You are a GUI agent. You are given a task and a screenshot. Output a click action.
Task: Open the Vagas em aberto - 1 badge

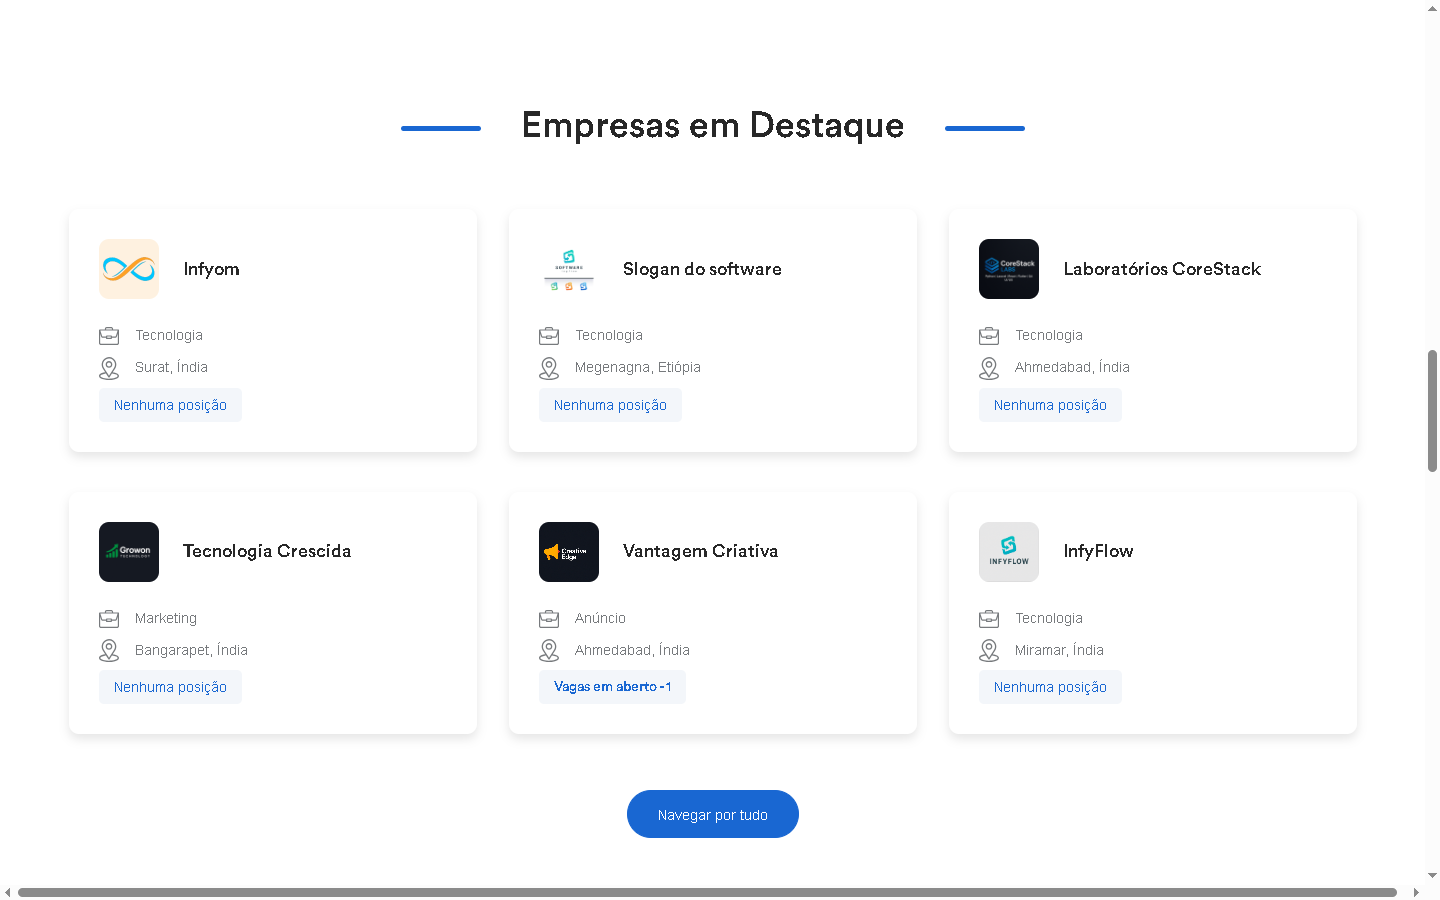pos(612,687)
